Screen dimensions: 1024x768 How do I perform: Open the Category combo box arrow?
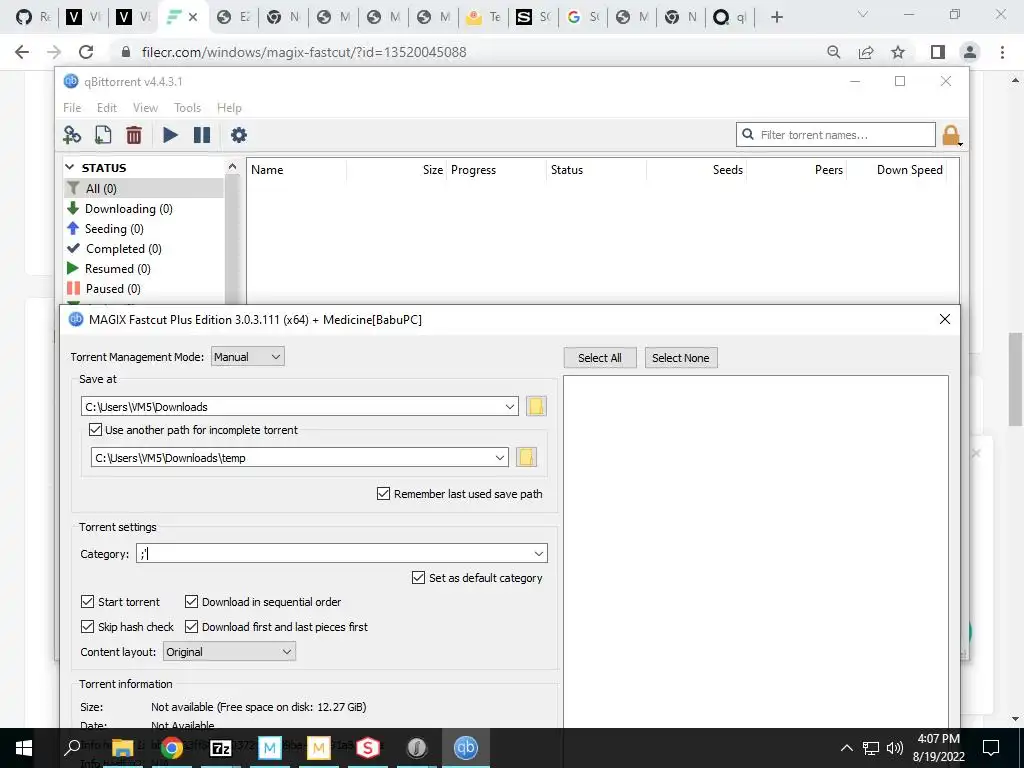[x=539, y=553]
